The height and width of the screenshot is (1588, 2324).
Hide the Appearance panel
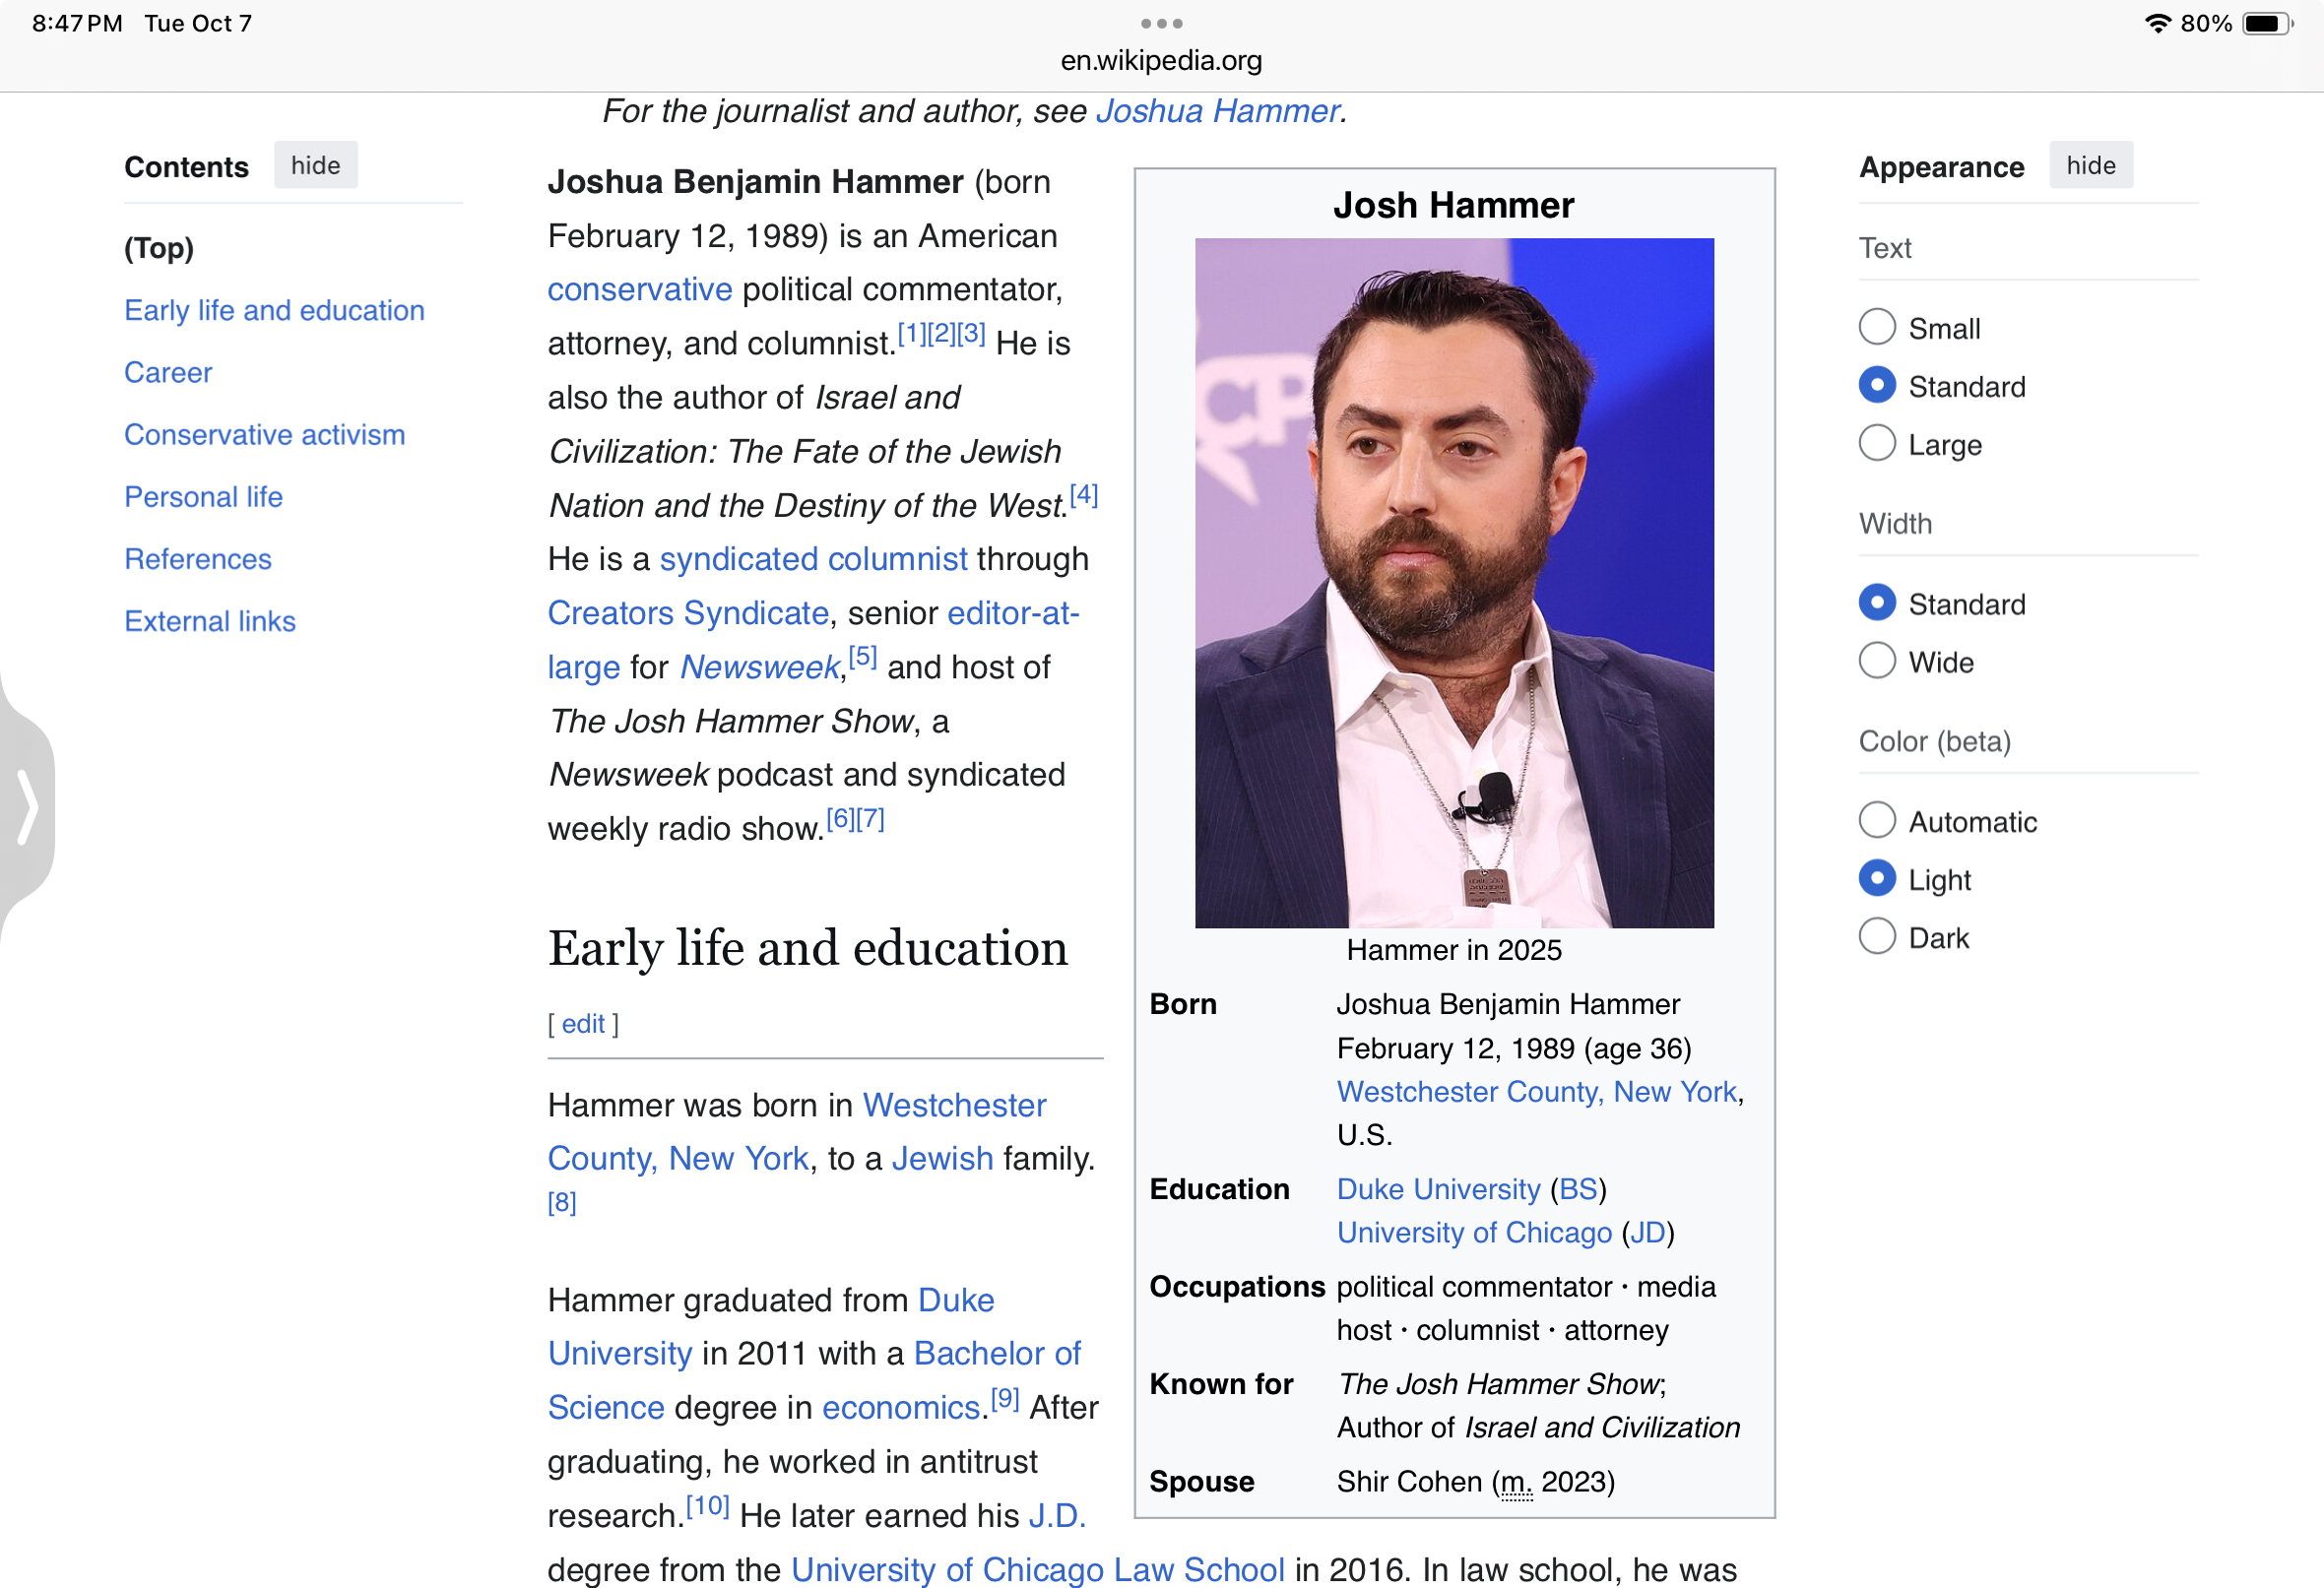(x=2090, y=165)
